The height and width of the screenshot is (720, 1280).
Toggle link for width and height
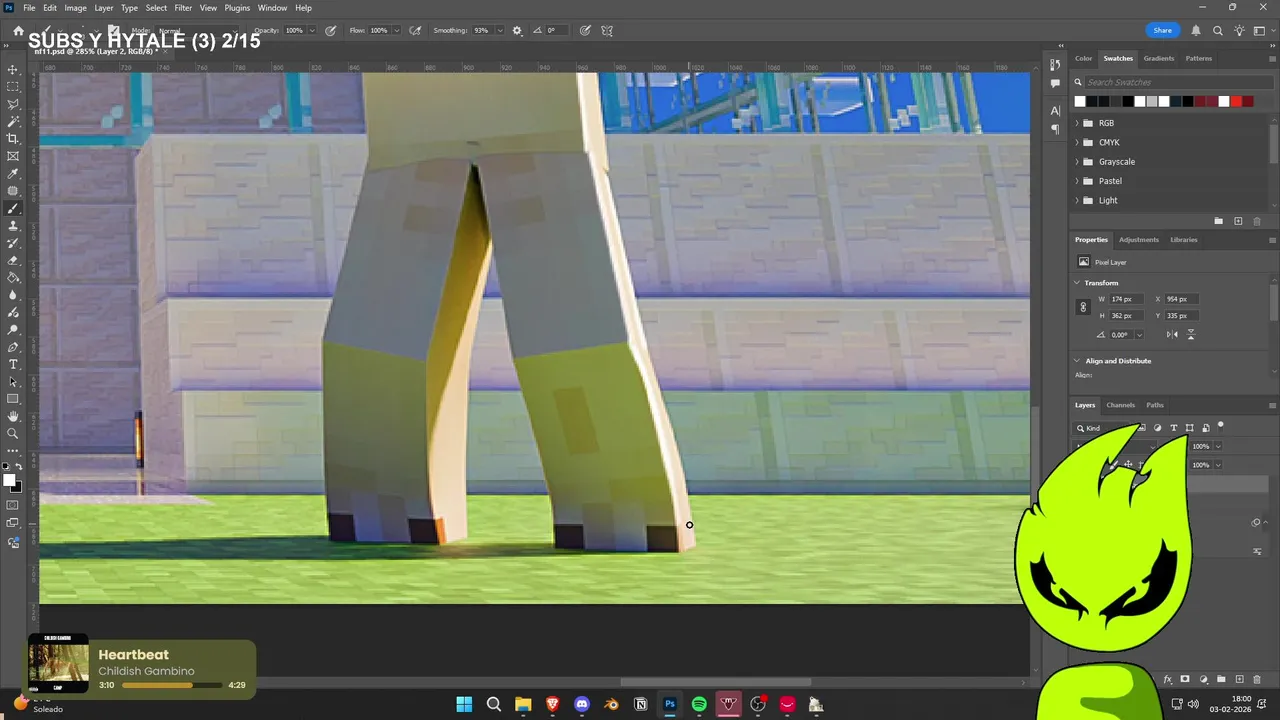(x=1083, y=307)
